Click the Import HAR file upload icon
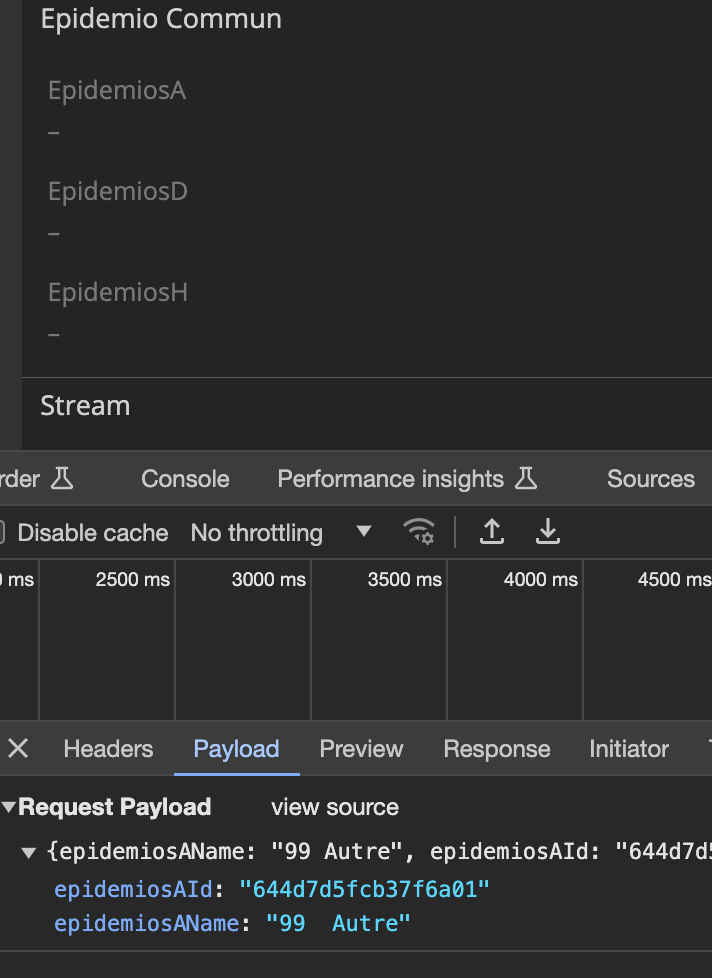 pos(491,532)
